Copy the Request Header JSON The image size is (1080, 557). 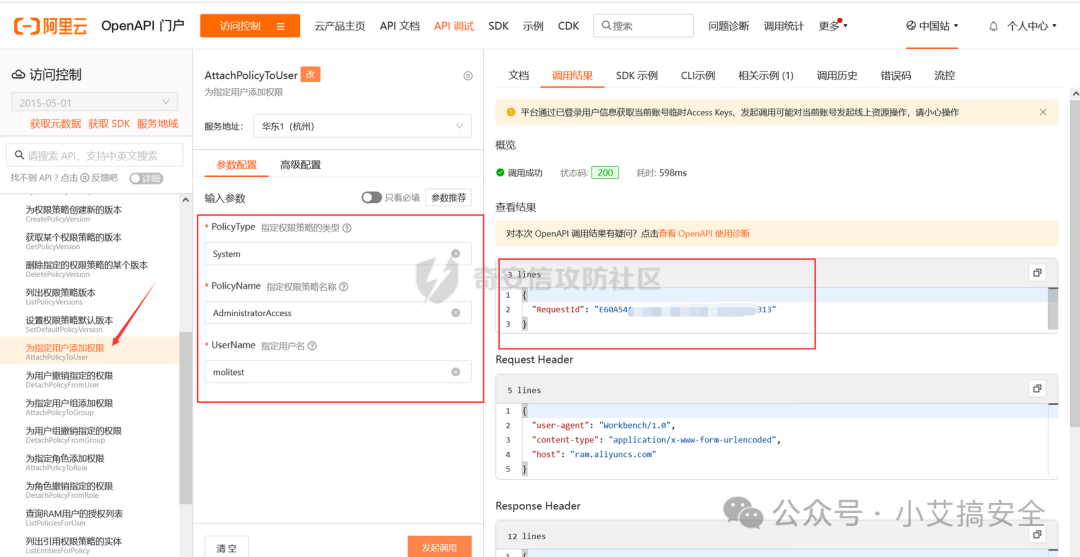click(x=1037, y=388)
